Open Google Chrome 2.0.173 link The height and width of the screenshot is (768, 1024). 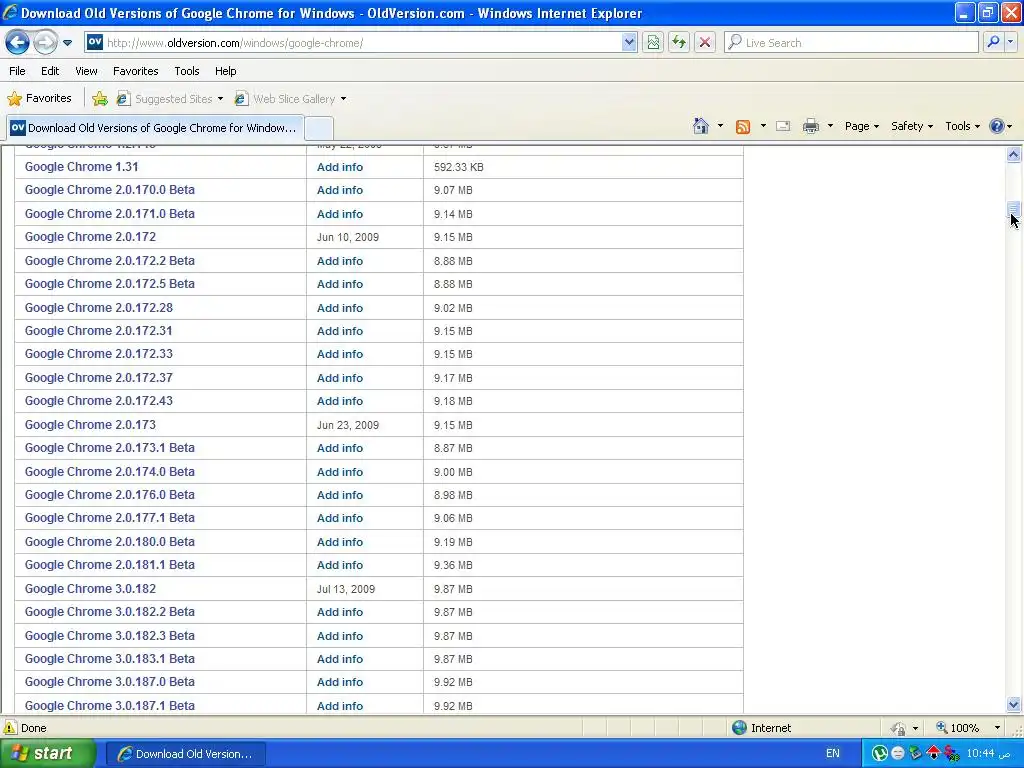pos(90,424)
